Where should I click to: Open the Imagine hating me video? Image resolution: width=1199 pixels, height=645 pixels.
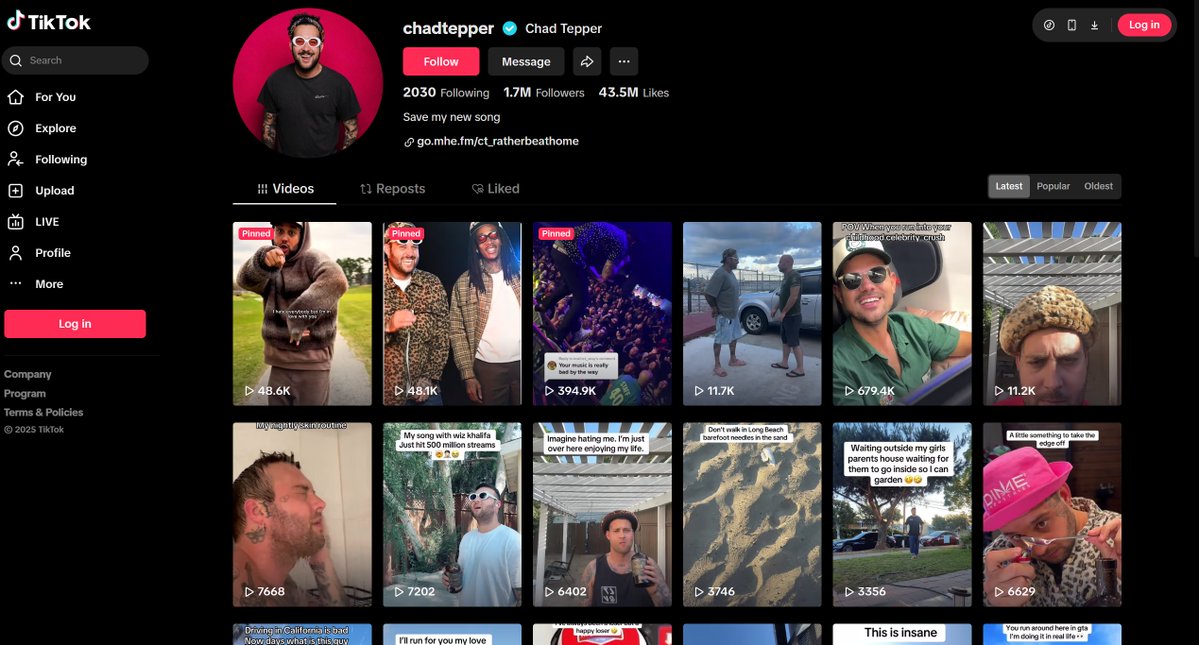point(602,514)
